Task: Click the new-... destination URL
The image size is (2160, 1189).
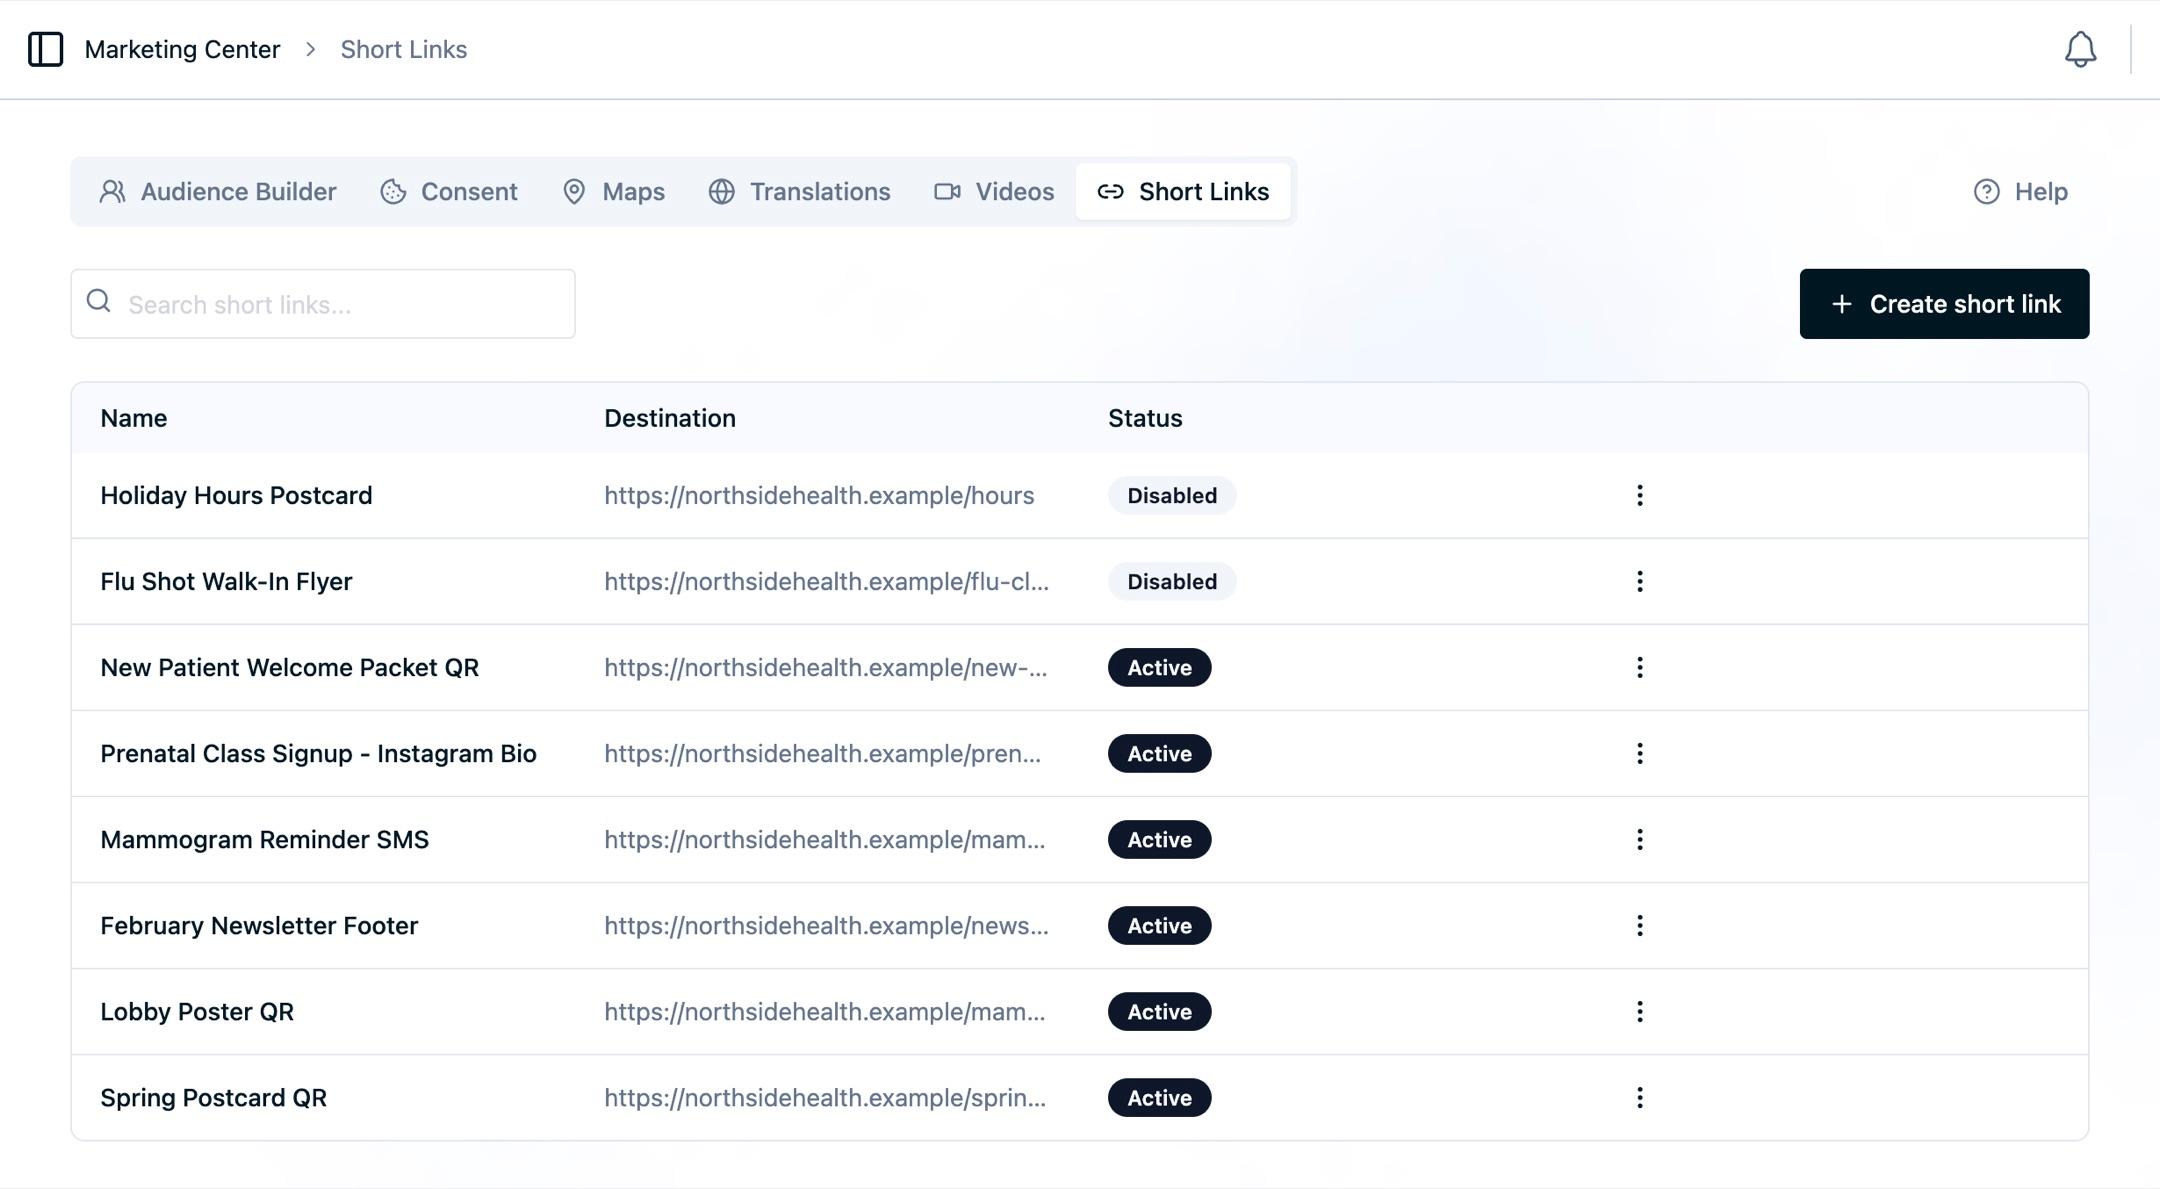Action: tap(826, 668)
